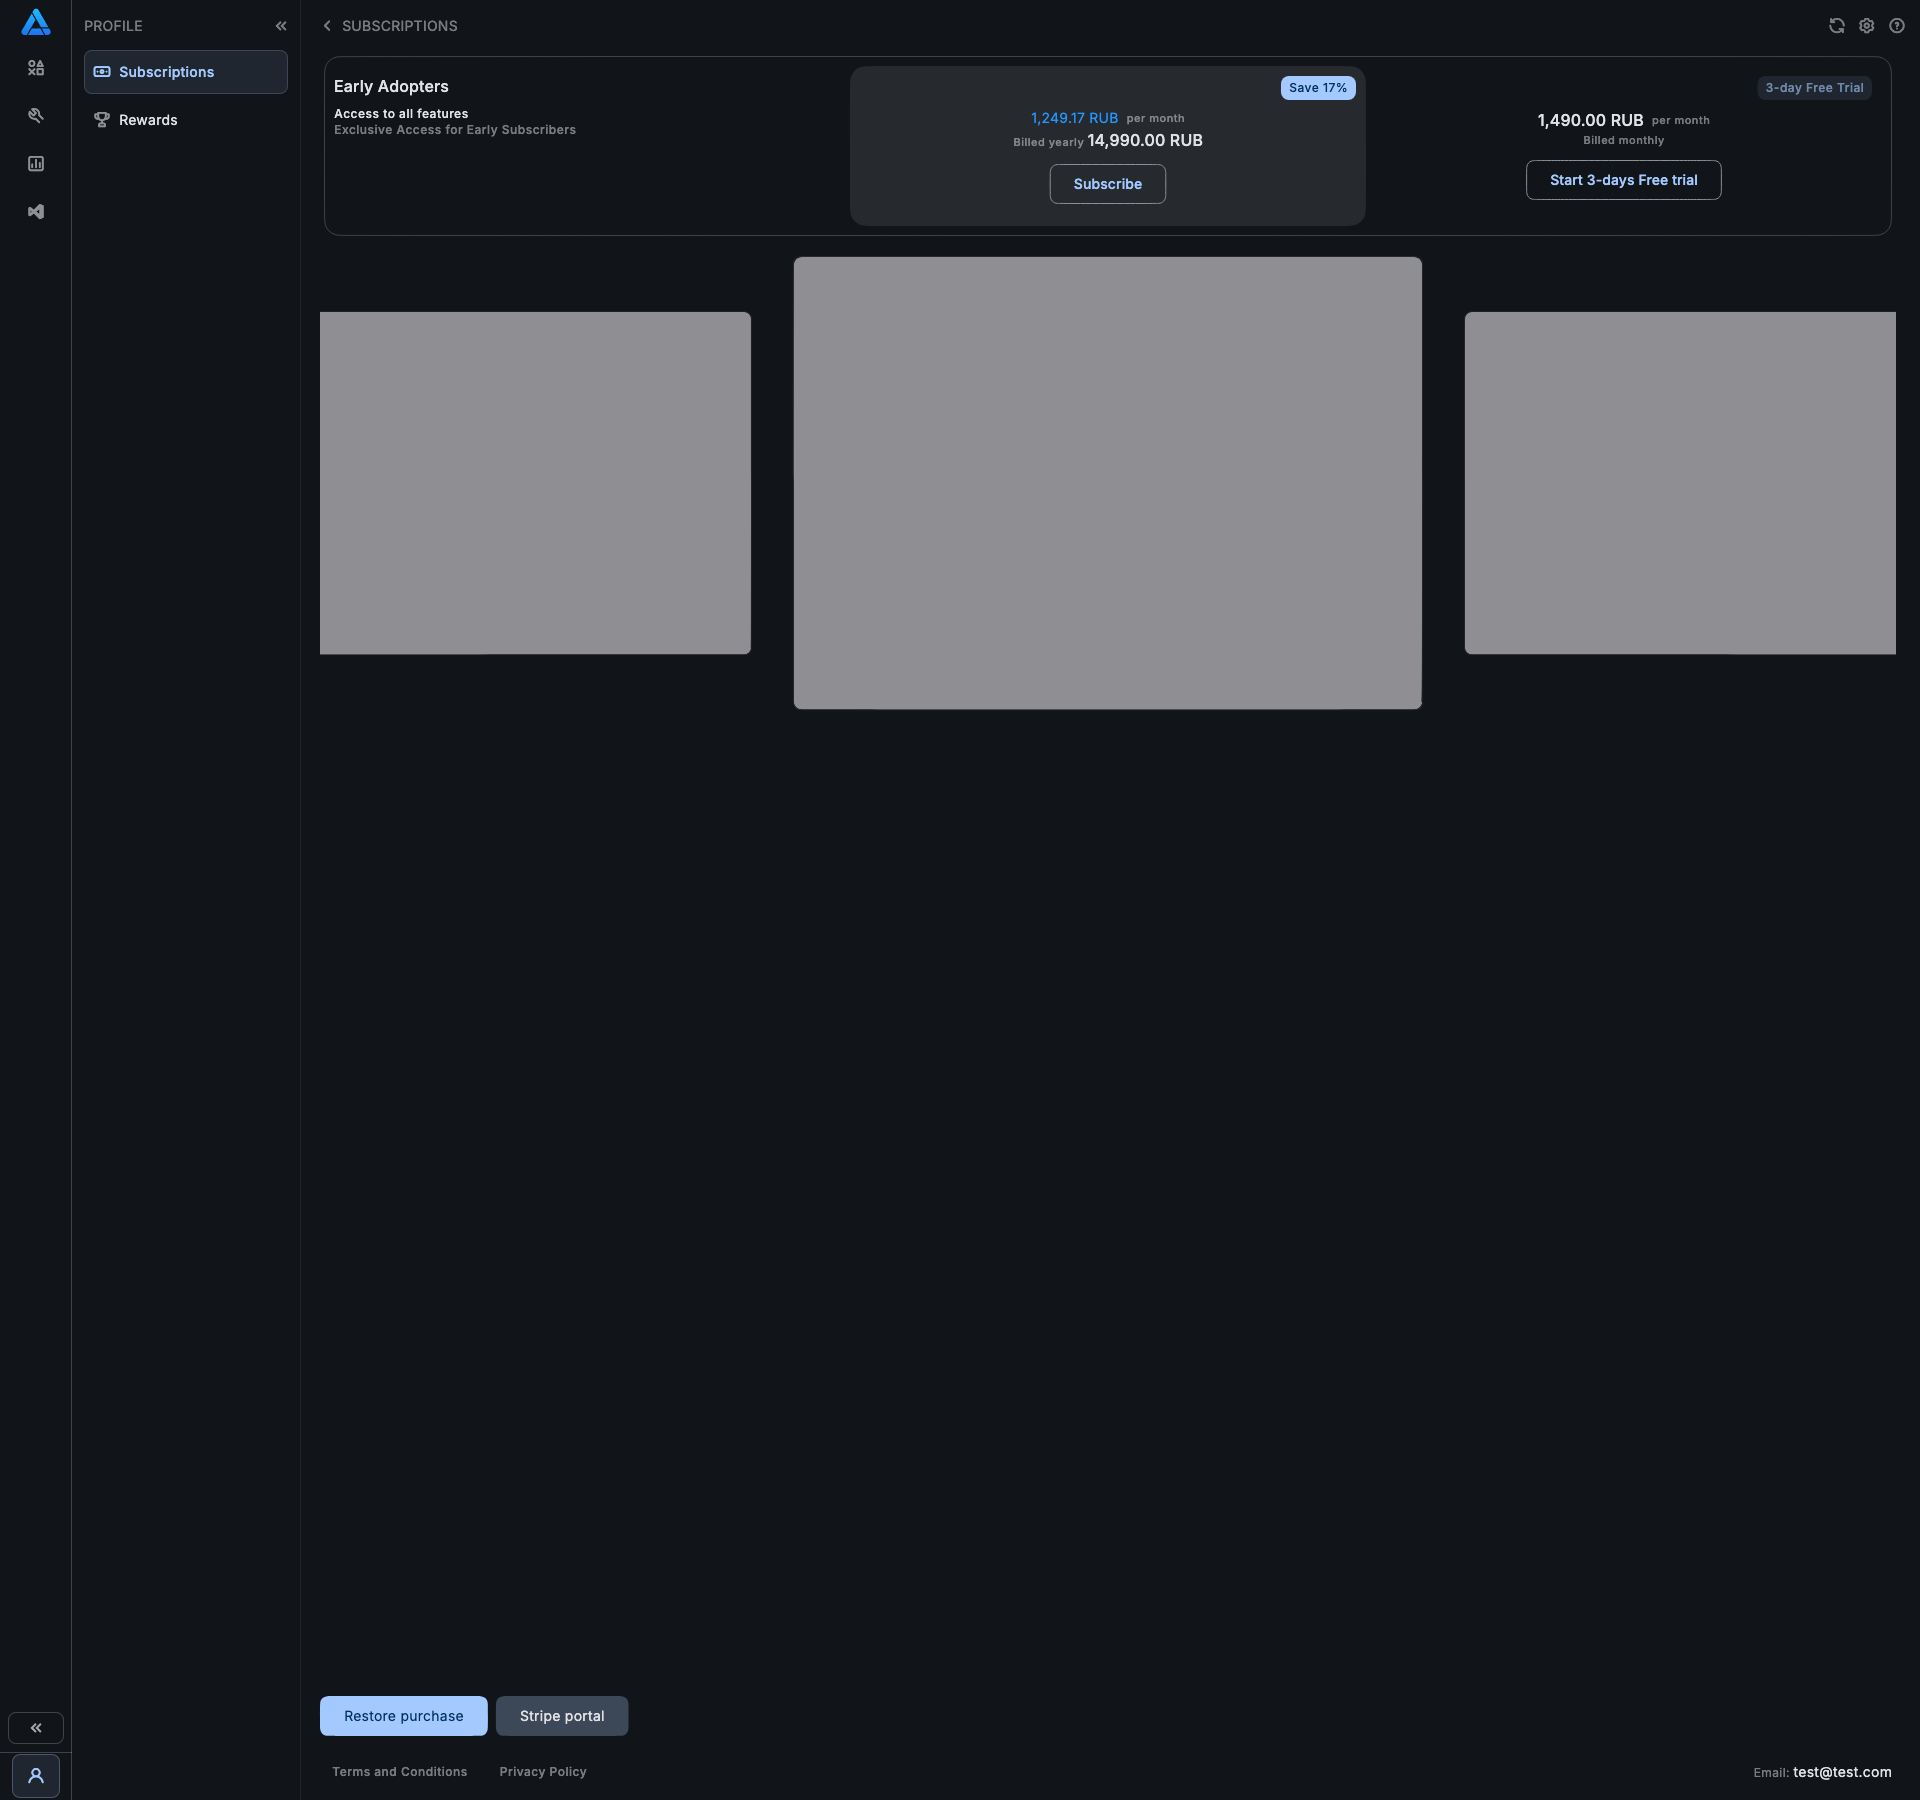The height and width of the screenshot is (1800, 1920).
Task: Open the Terms and Conditions link
Action: (399, 1772)
